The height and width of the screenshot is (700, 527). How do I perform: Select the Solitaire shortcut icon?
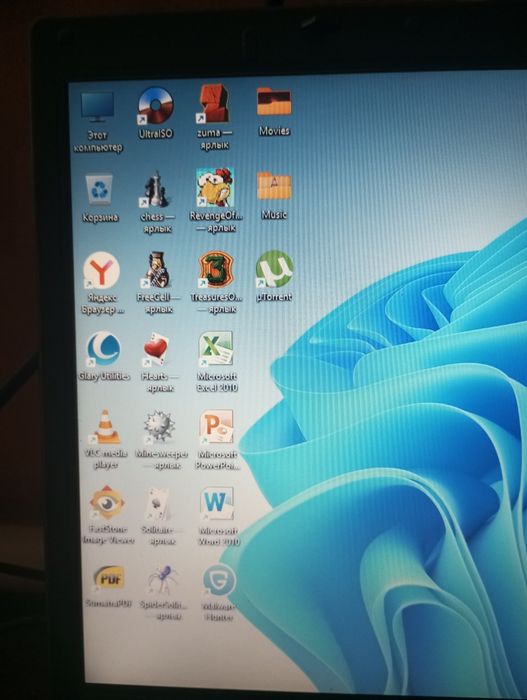click(159, 504)
